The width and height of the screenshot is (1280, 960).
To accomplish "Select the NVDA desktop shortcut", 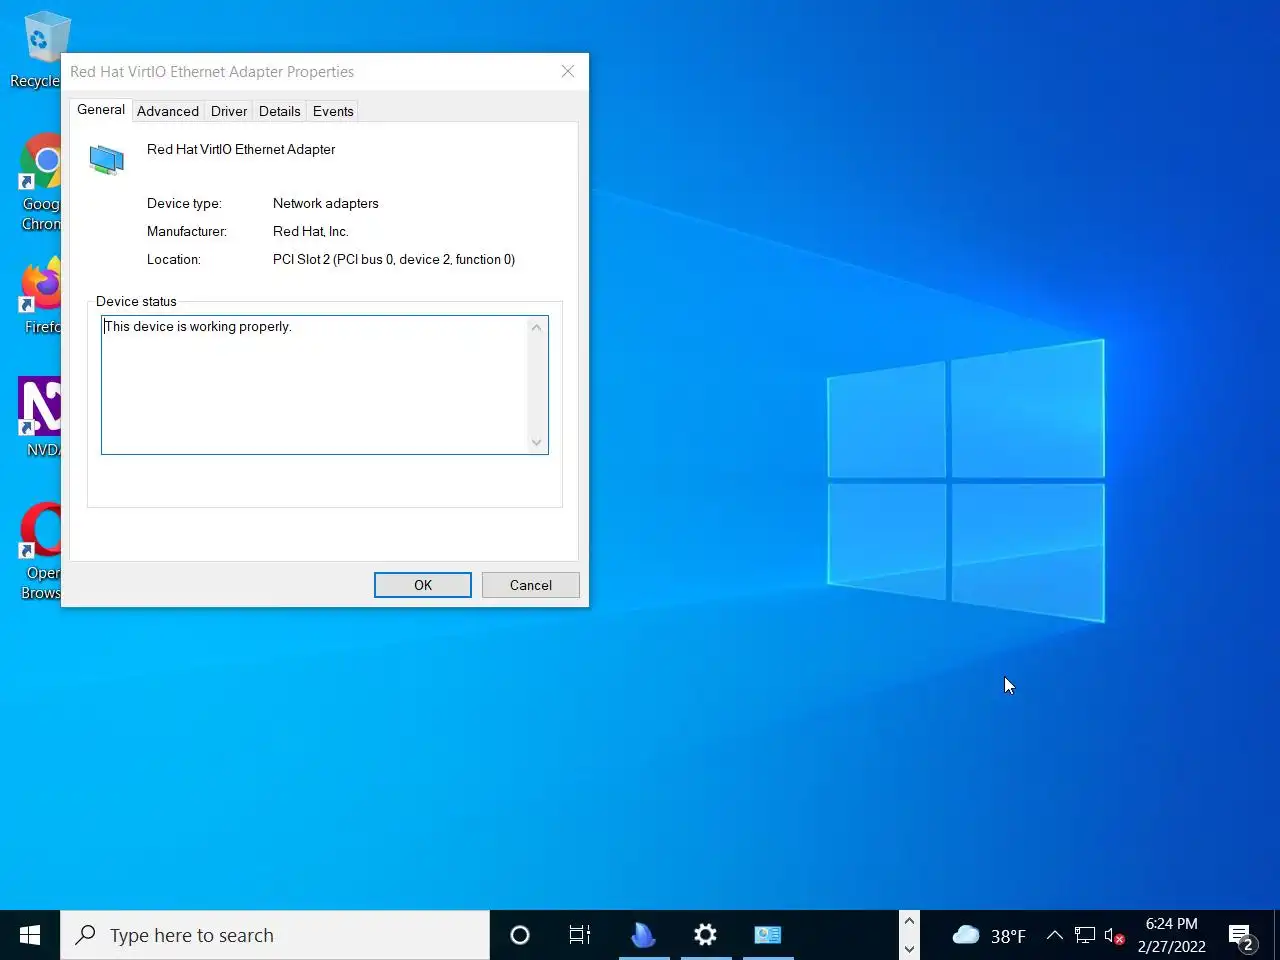I will (x=40, y=418).
